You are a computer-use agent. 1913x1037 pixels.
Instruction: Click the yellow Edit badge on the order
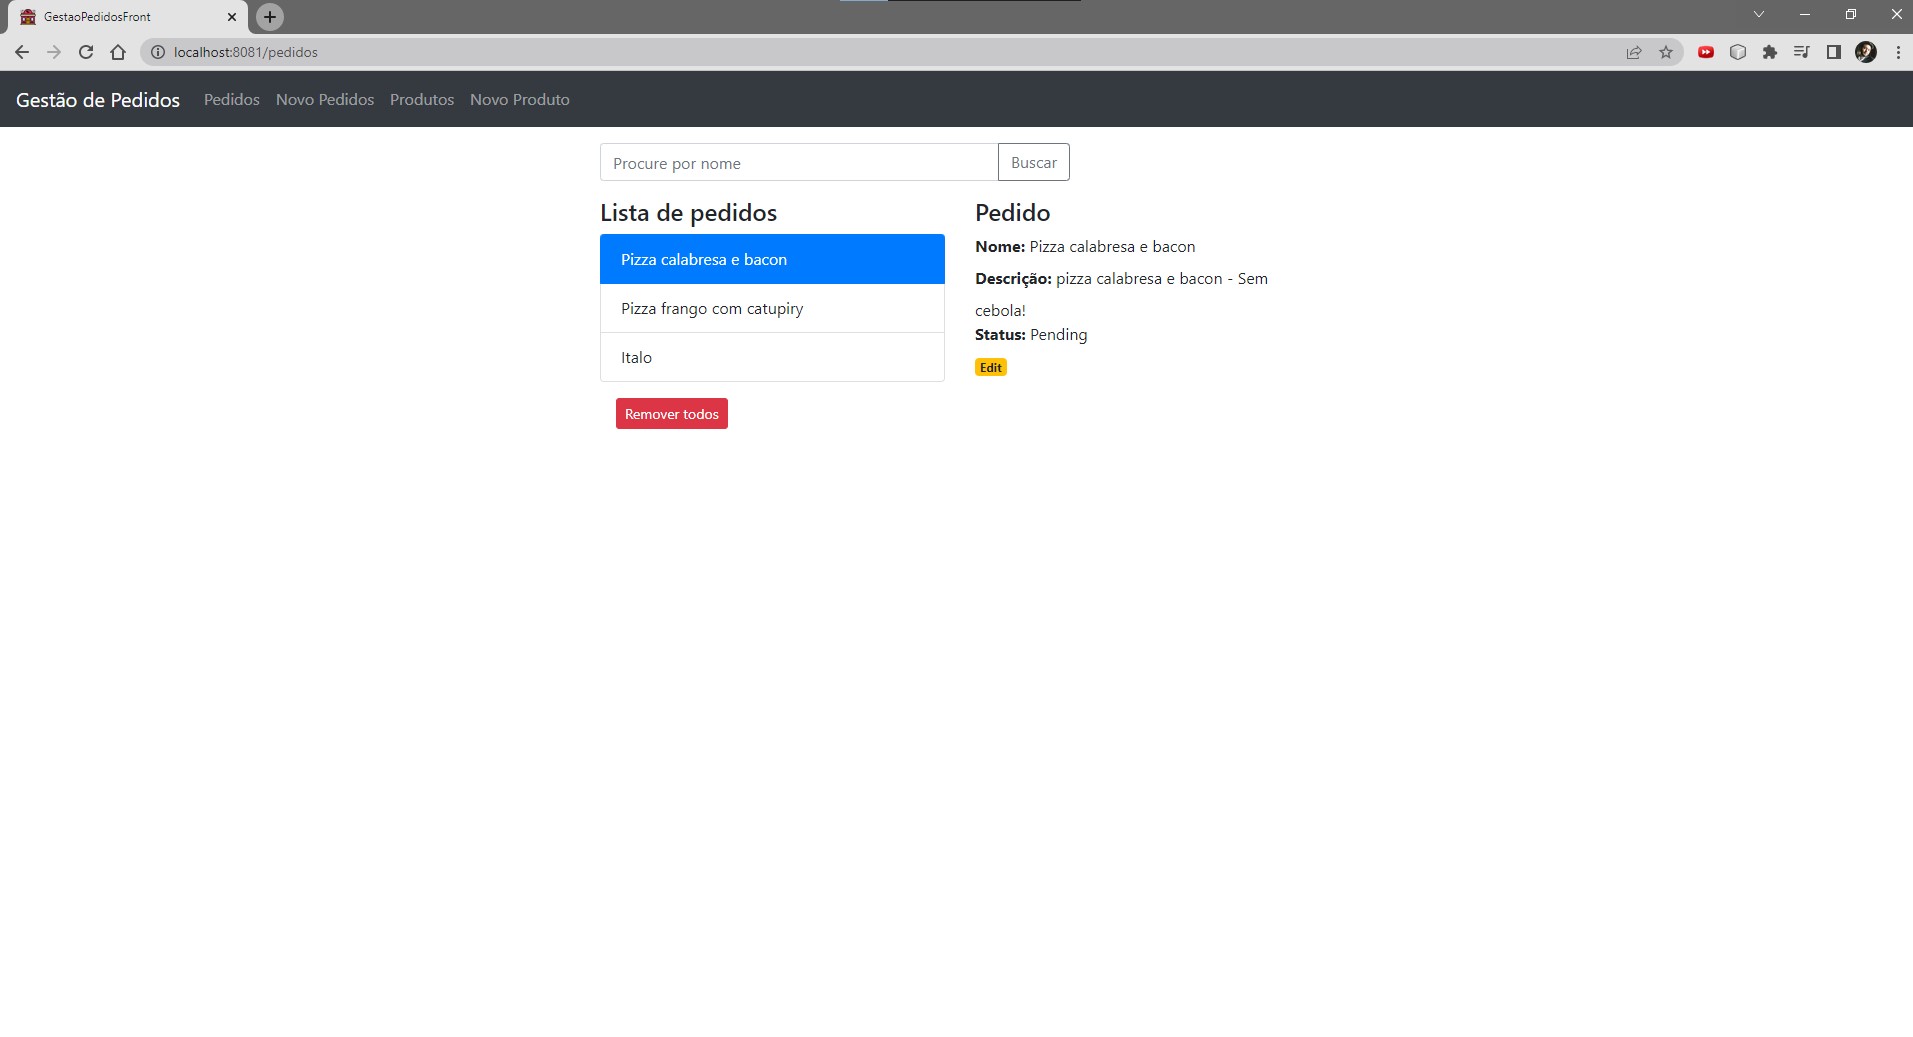coord(989,367)
